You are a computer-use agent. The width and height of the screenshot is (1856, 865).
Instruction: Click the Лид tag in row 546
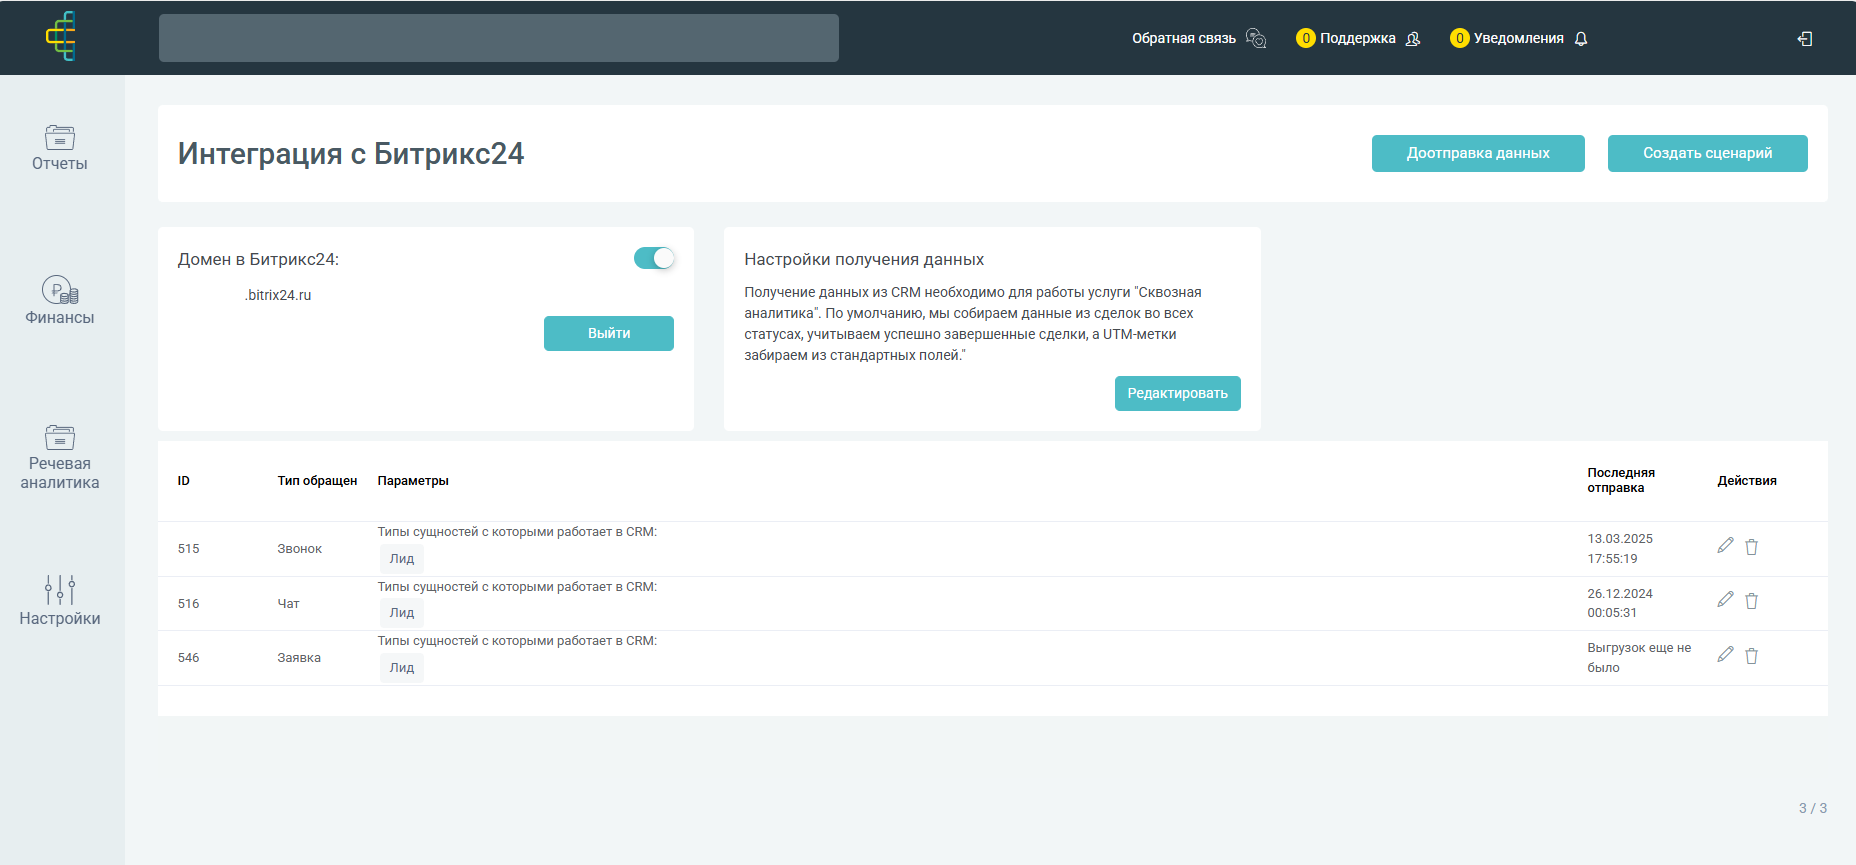pyautogui.click(x=402, y=668)
